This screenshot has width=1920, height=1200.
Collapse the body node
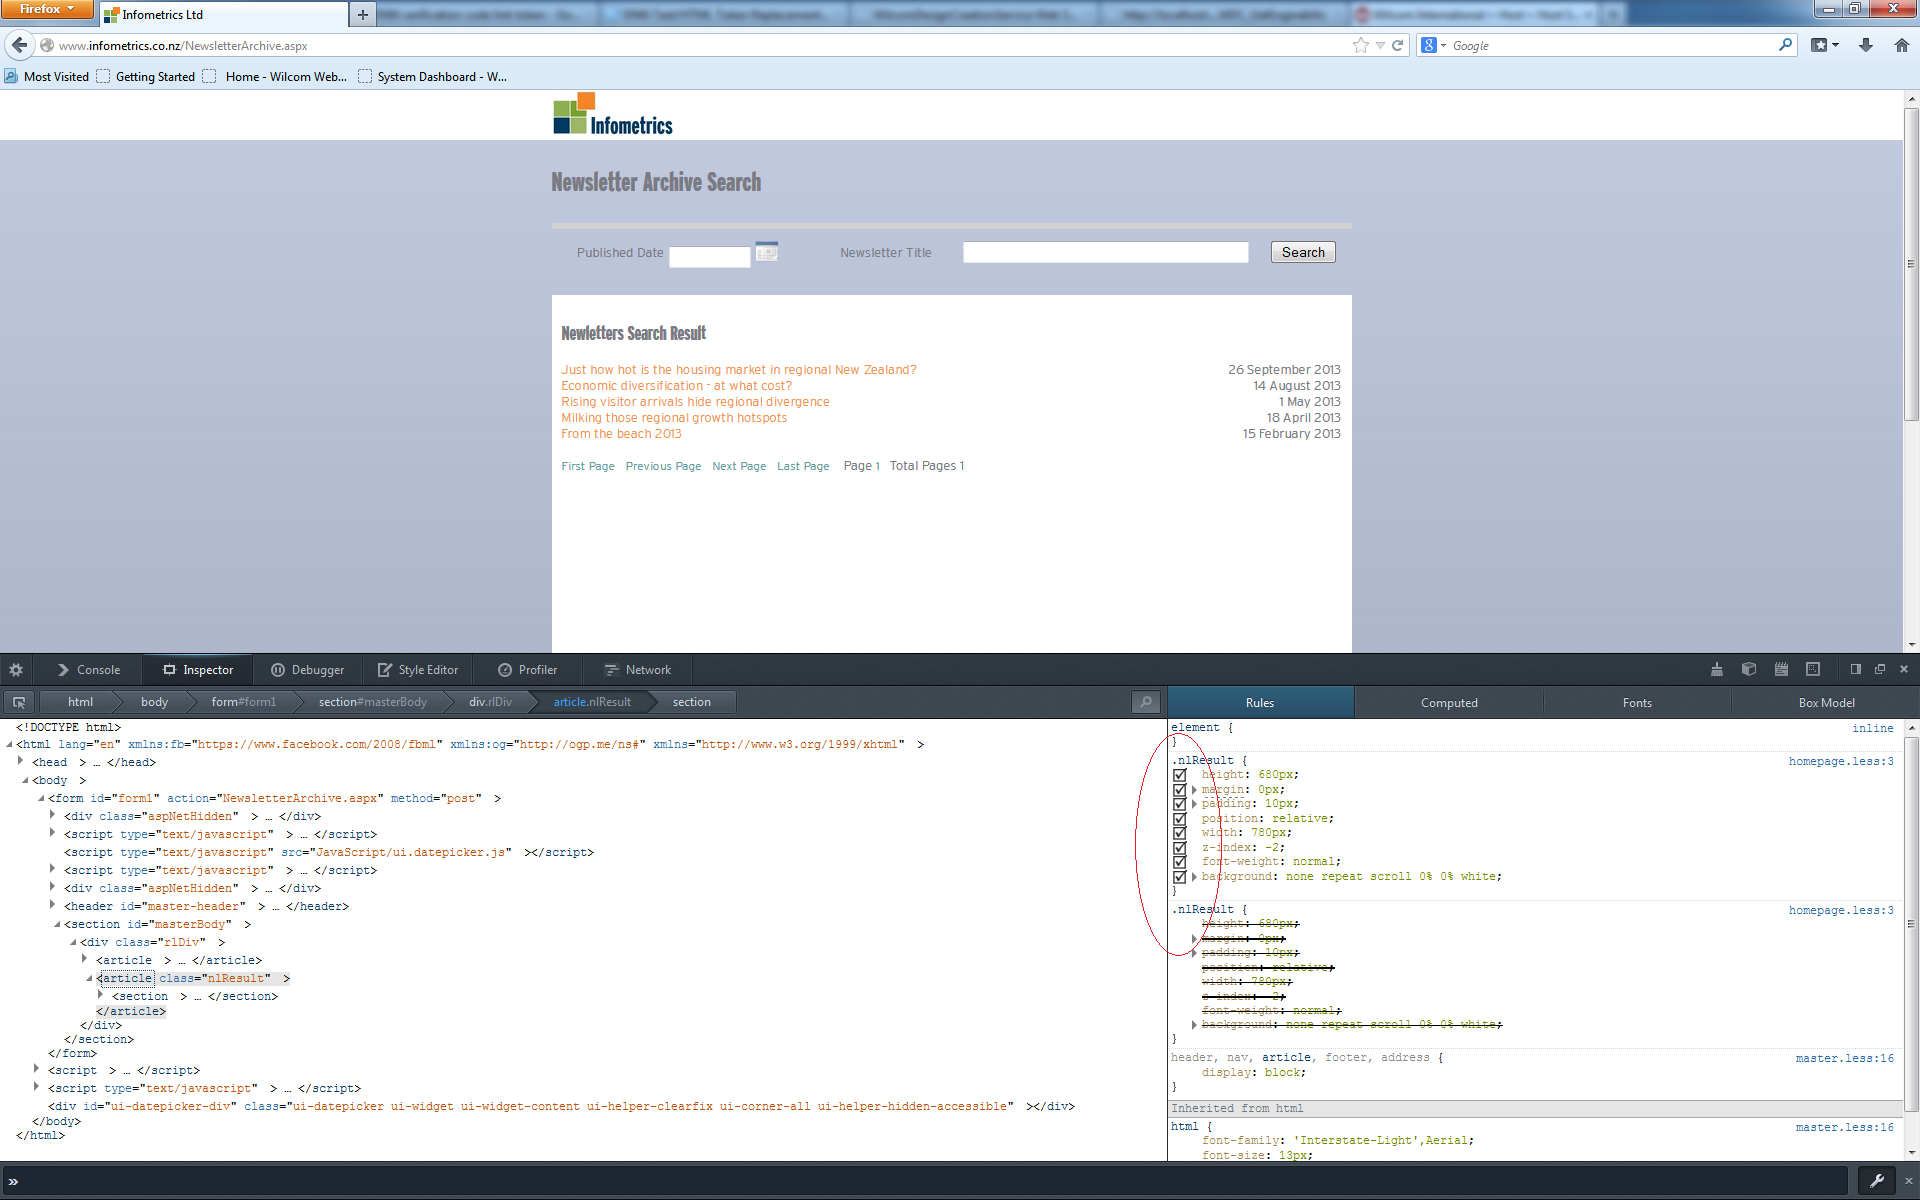[24, 780]
